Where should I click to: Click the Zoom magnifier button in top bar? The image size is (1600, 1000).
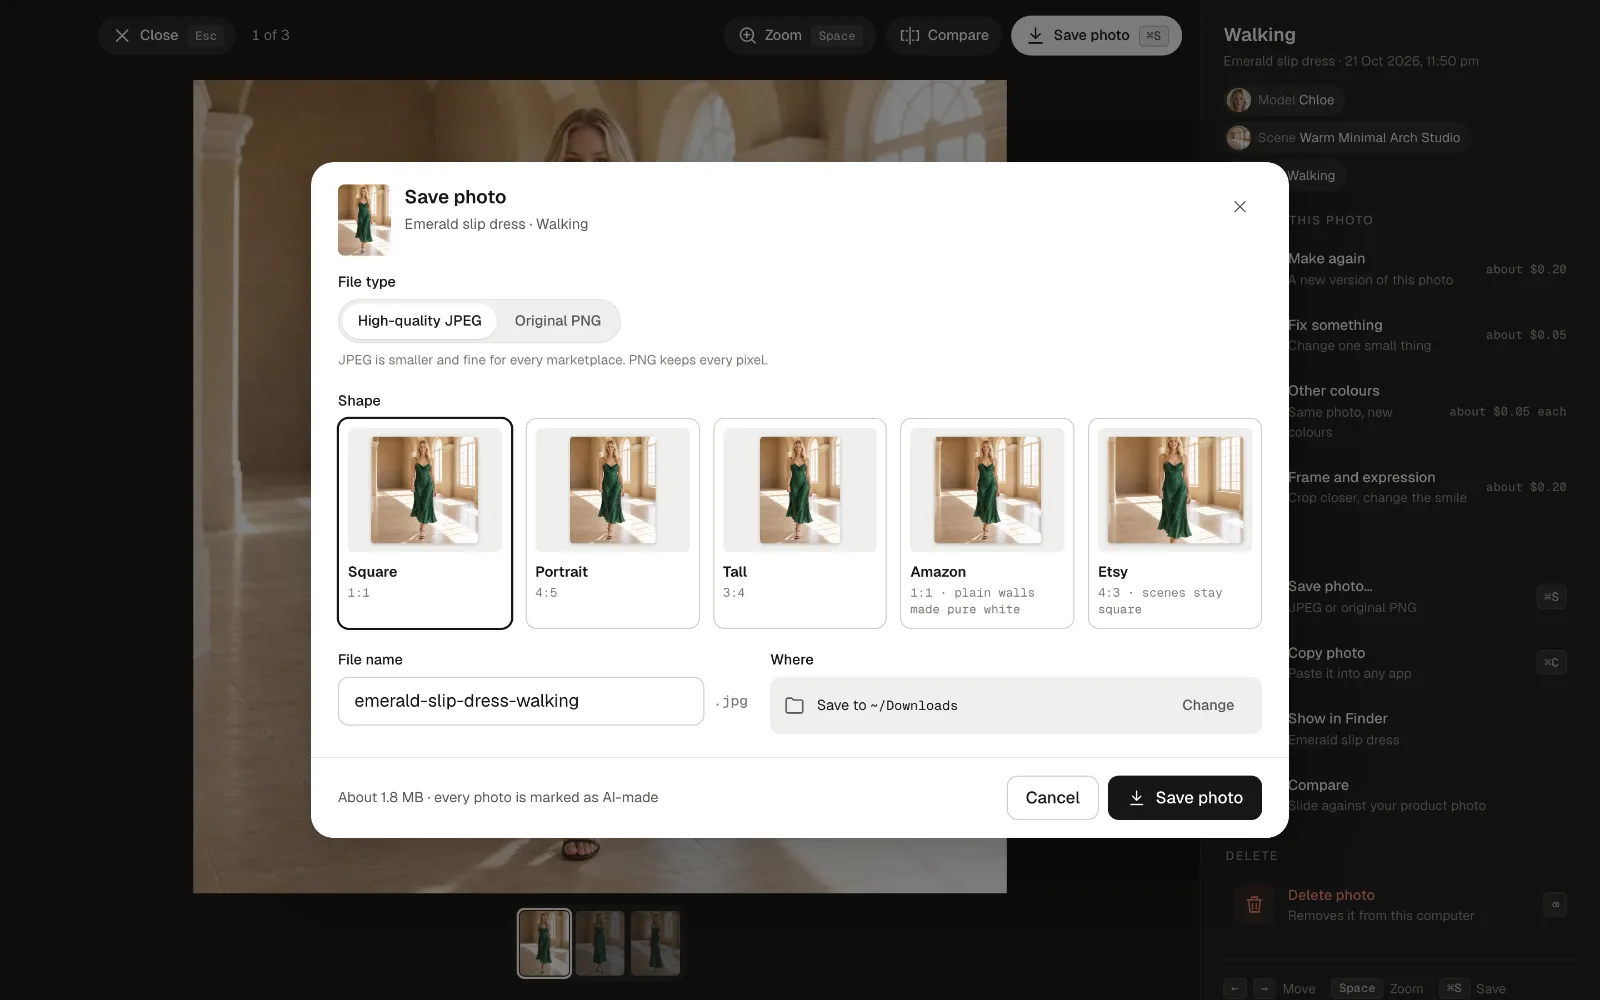tap(799, 36)
